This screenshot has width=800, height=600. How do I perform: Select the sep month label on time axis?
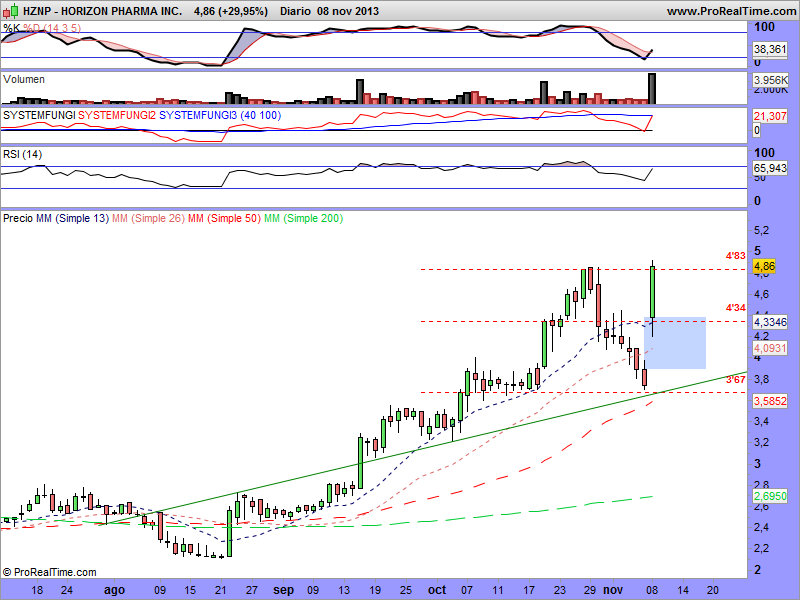coord(283,590)
